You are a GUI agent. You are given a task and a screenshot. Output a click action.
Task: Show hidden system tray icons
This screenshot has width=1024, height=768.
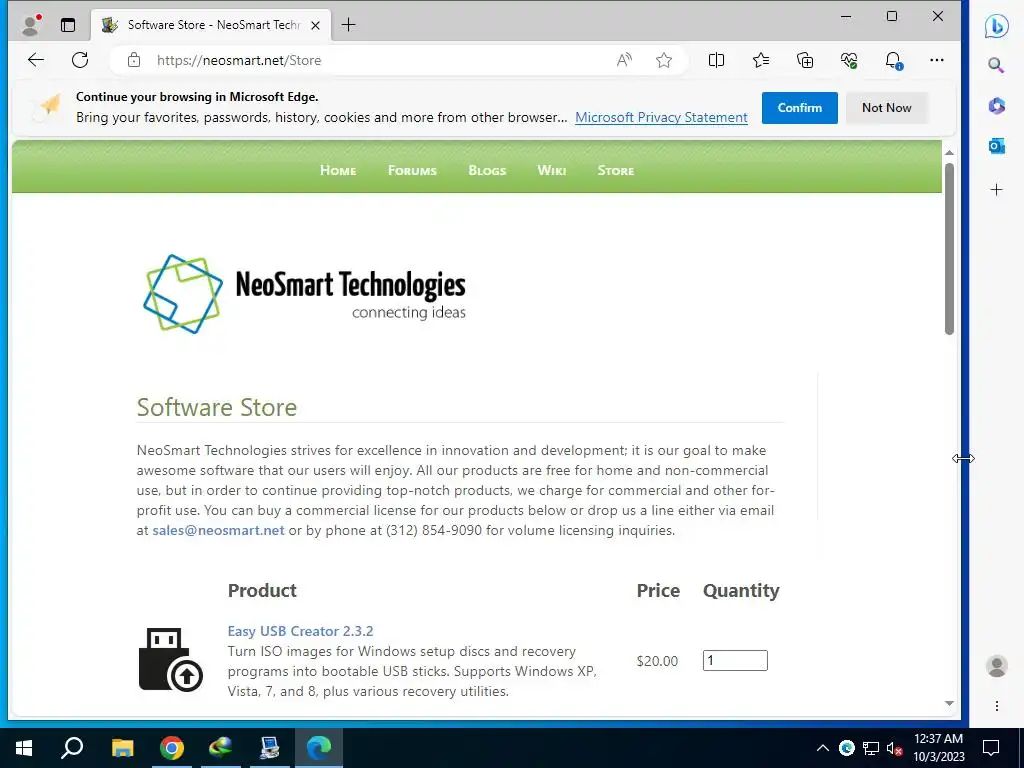coord(823,748)
